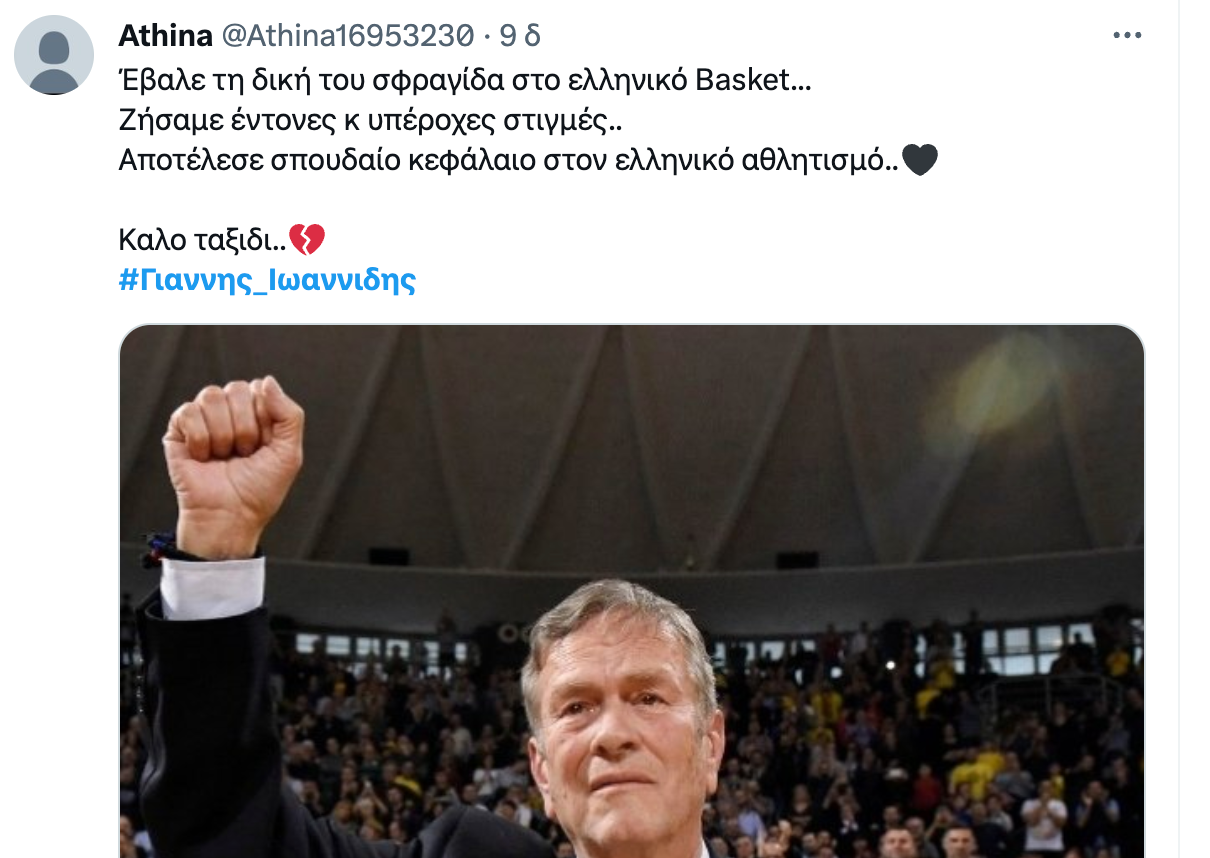Screen dimensions: 1210x858
Task: Open Athina's profile via display name
Action: tap(165, 36)
